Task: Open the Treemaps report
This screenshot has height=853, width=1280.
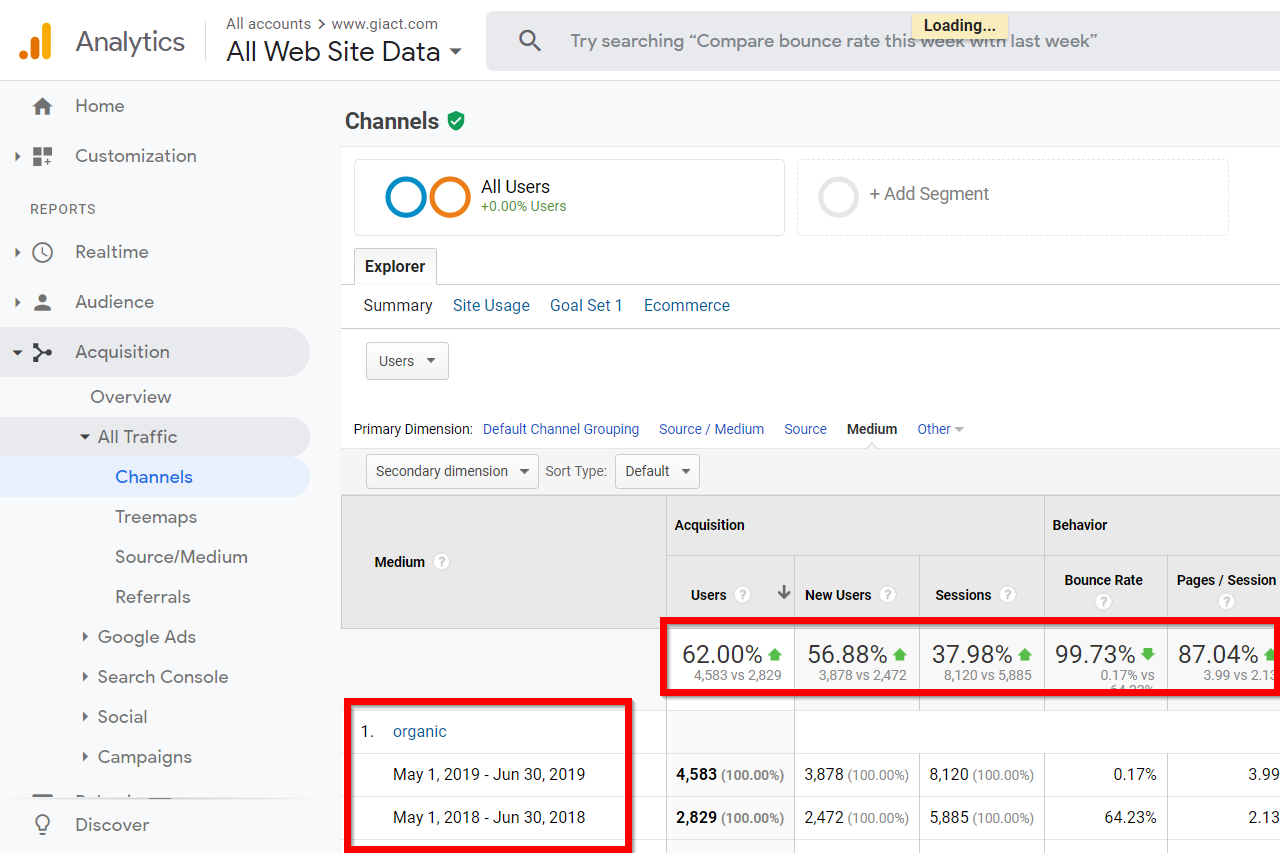Action: [x=156, y=517]
